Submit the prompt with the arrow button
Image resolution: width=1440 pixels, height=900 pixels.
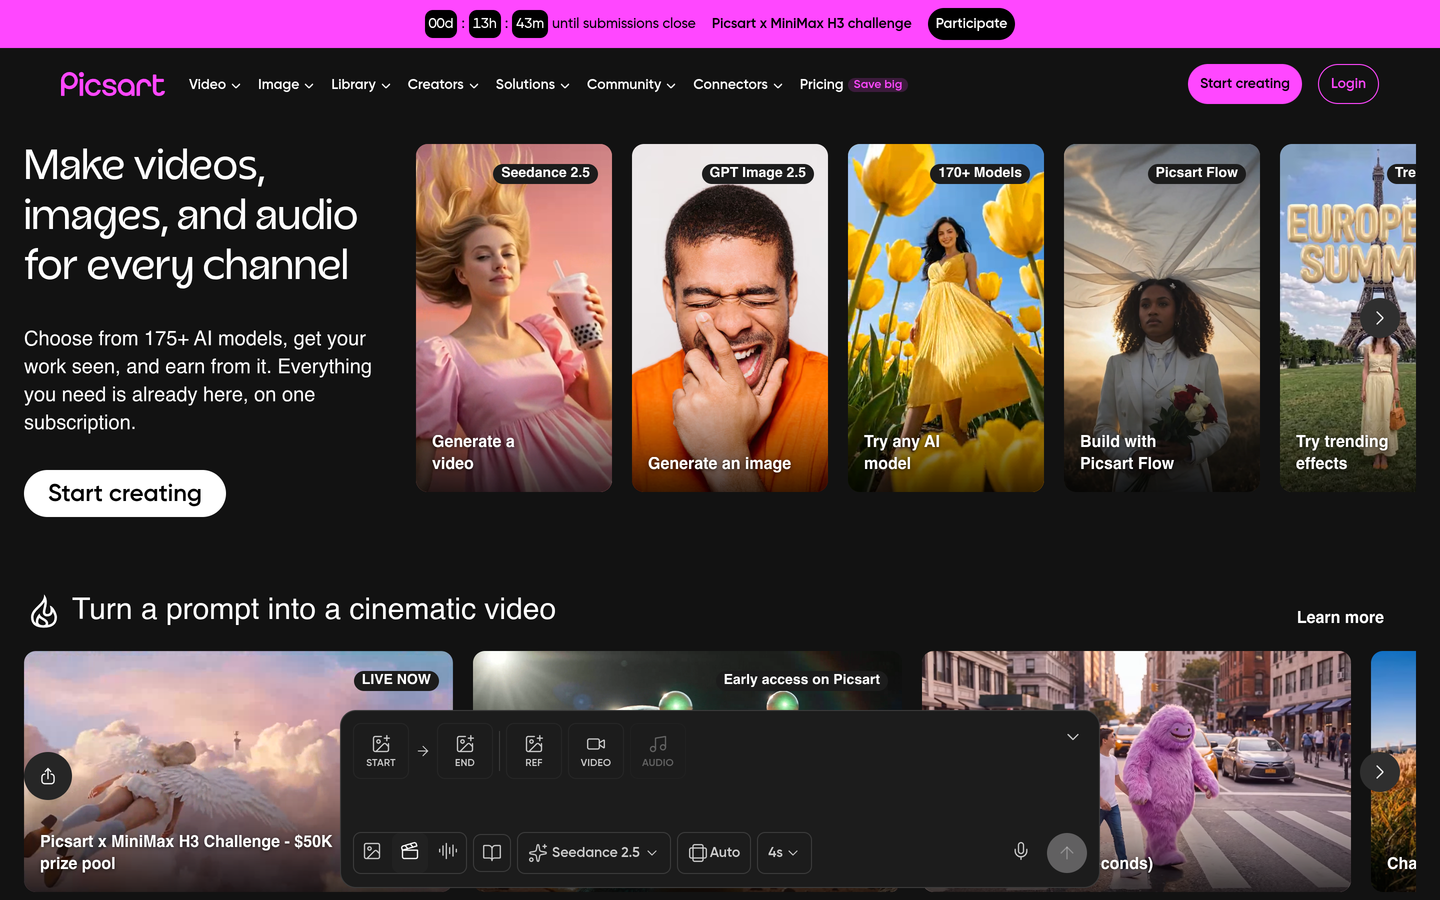tap(1067, 853)
